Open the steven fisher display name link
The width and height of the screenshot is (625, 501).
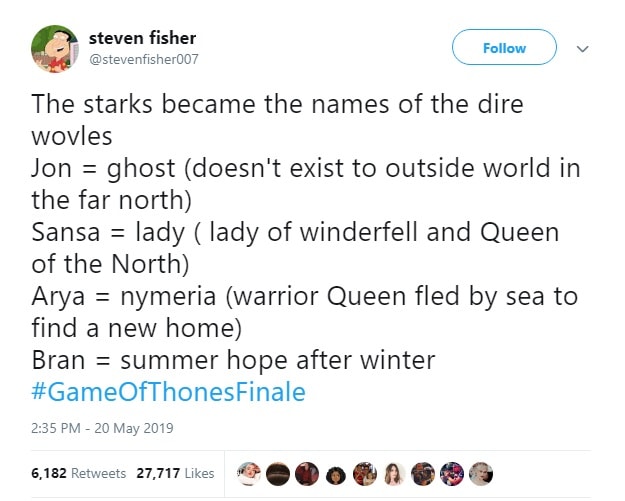[x=142, y=38]
